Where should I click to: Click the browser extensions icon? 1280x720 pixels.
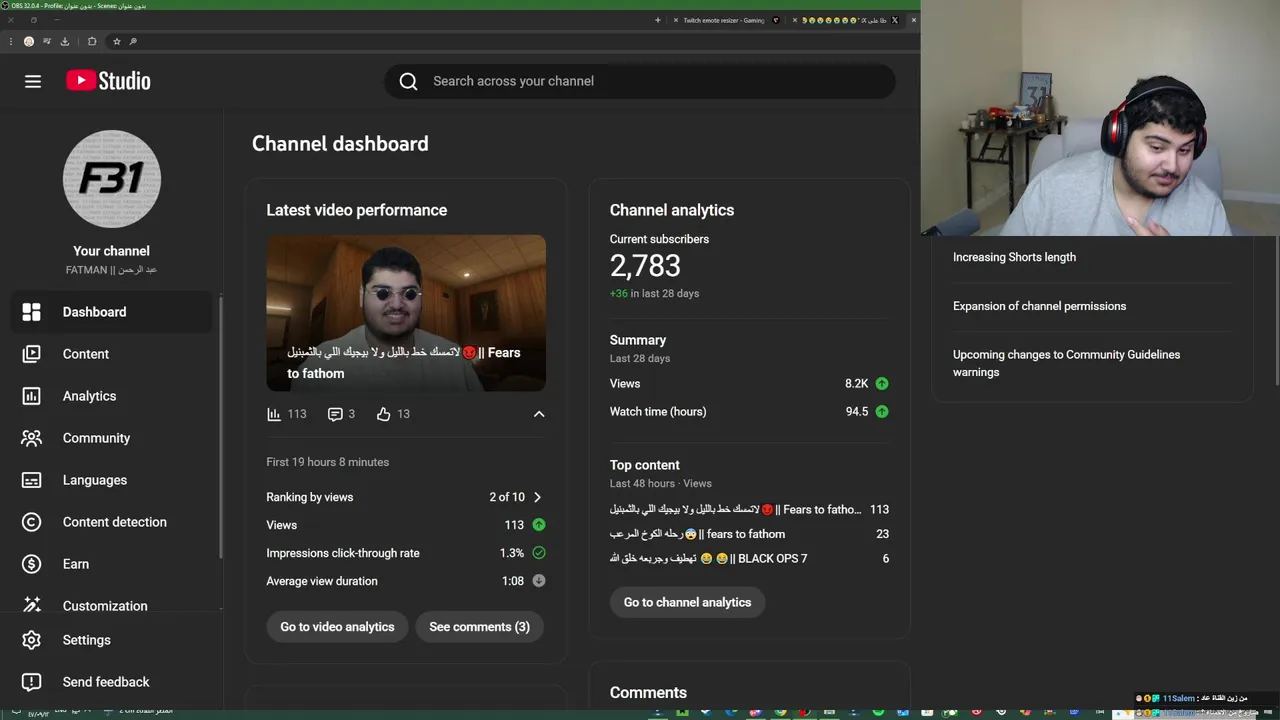point(92,41)
